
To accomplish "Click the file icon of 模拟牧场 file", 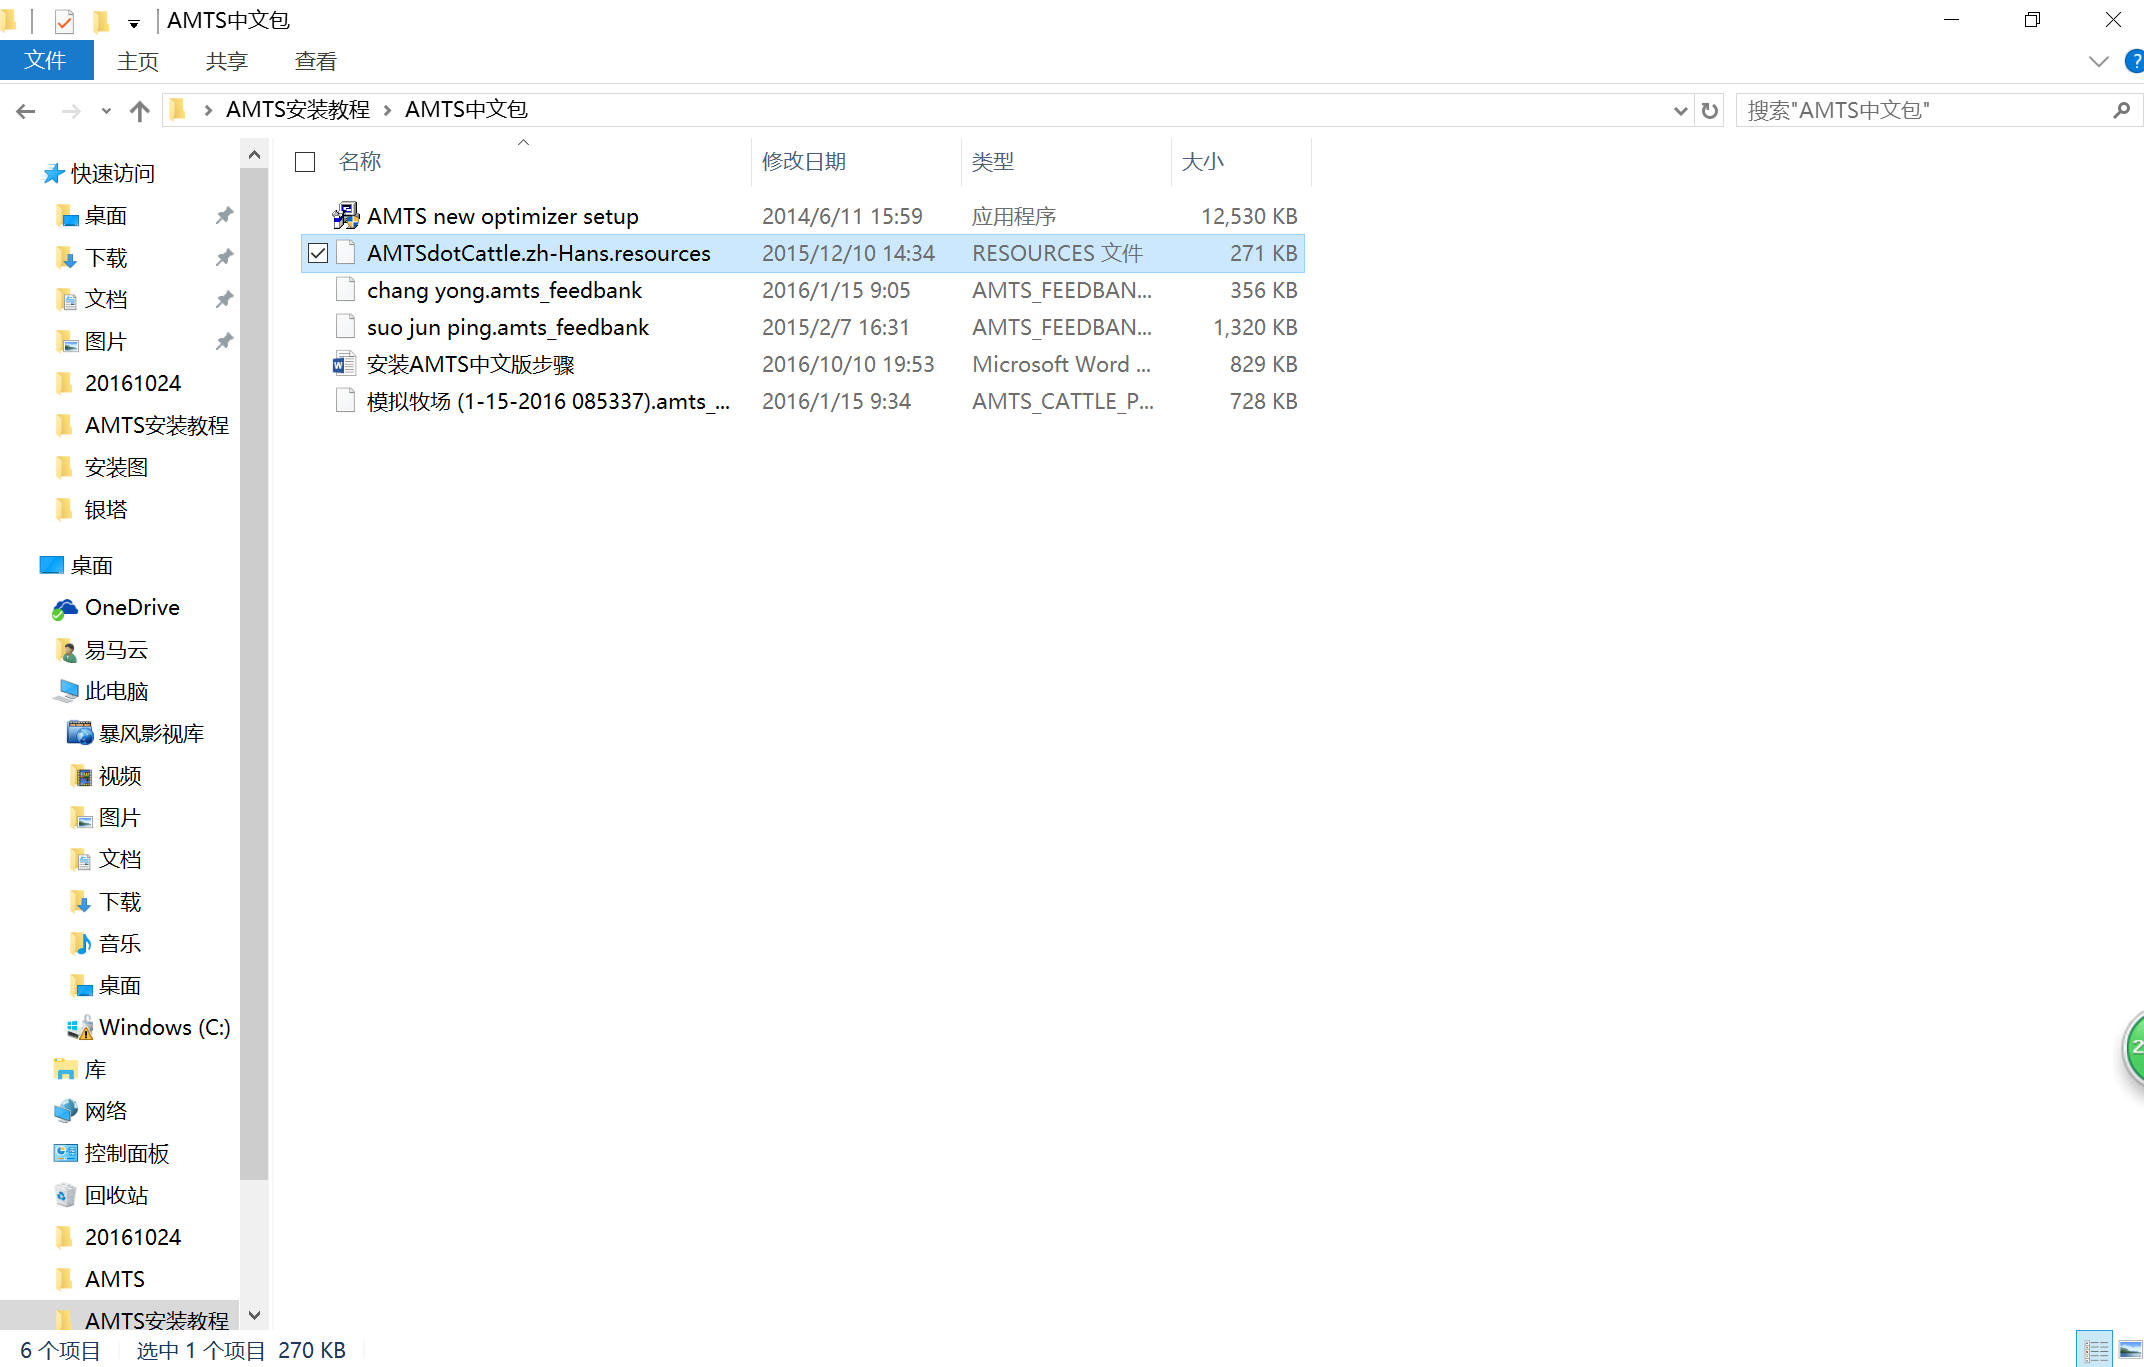I will pos(345,401).
